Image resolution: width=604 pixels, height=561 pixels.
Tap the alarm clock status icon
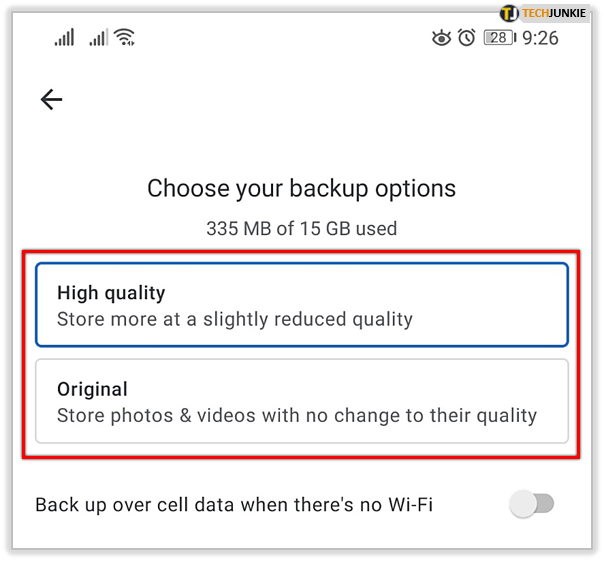467,38
